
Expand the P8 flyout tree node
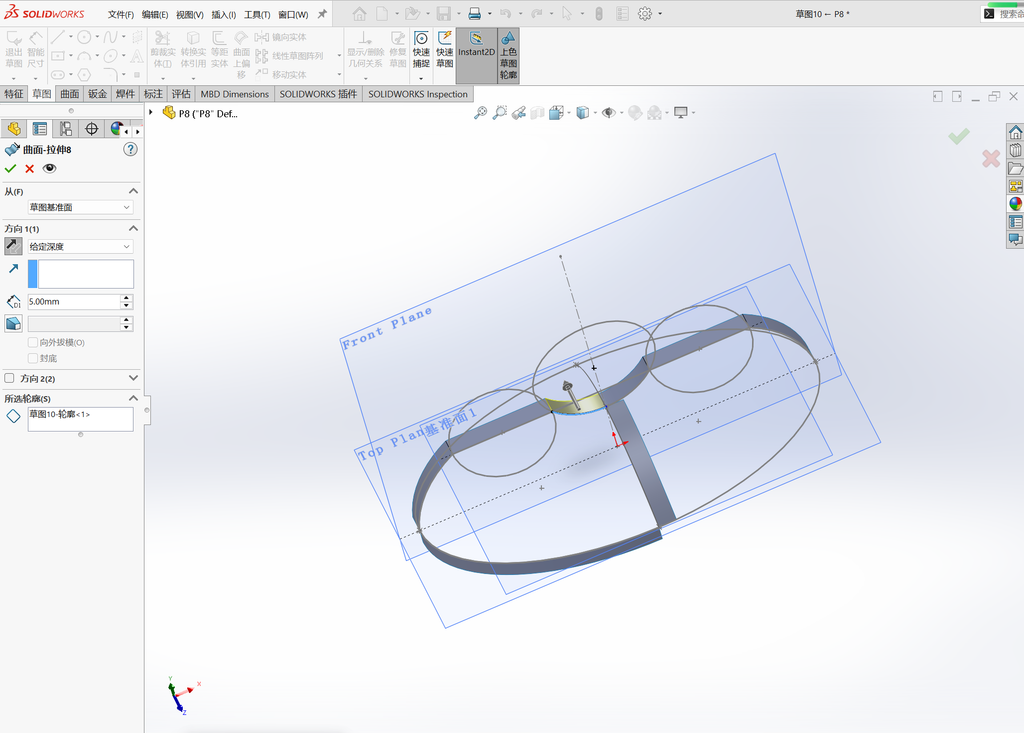coord(151,113)
